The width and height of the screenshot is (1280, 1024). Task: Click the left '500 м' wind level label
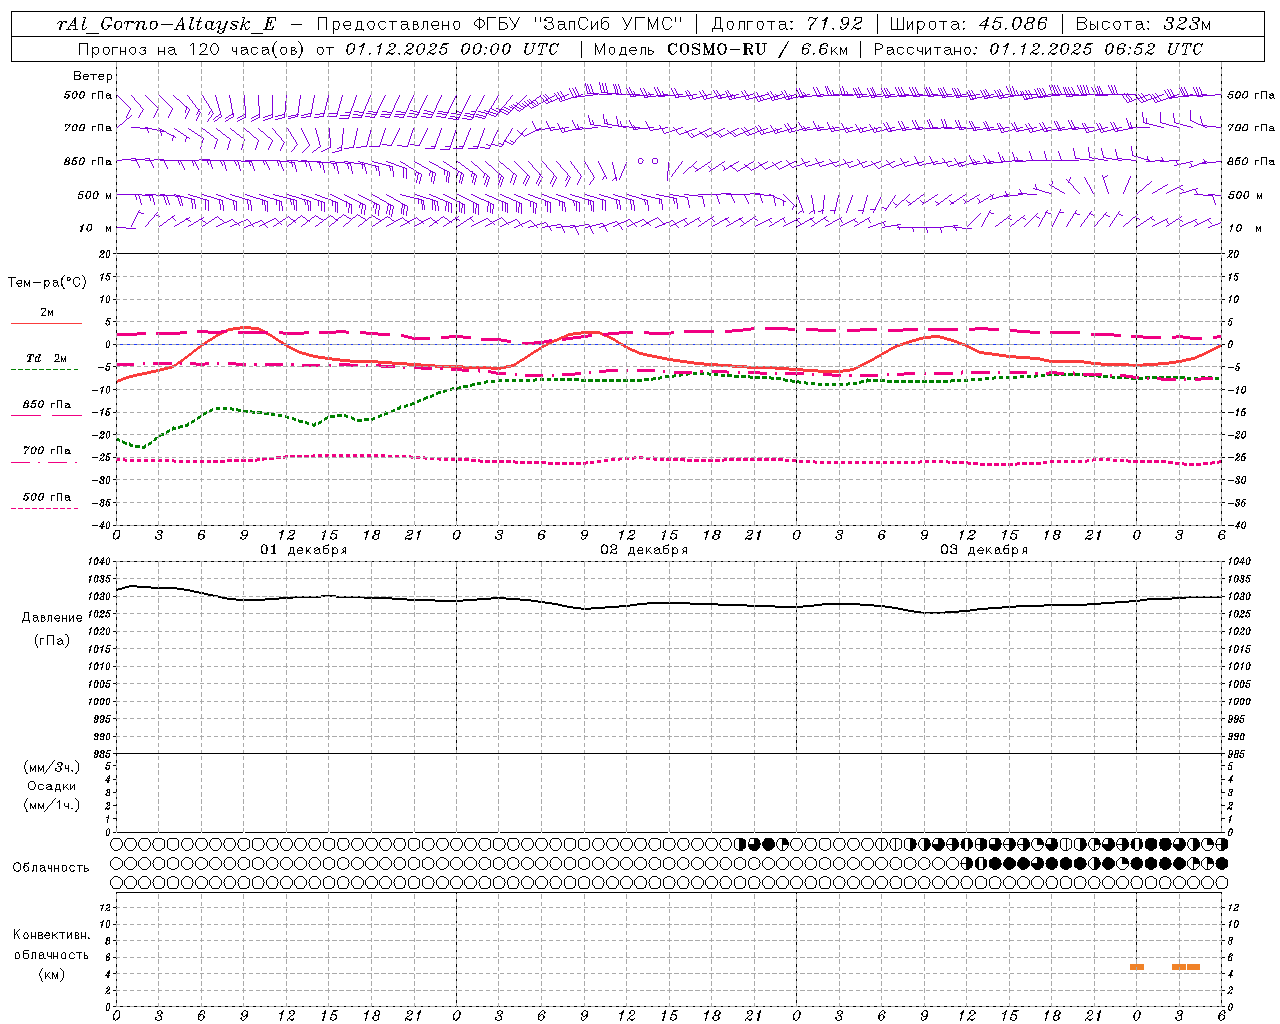click(95, 195)
